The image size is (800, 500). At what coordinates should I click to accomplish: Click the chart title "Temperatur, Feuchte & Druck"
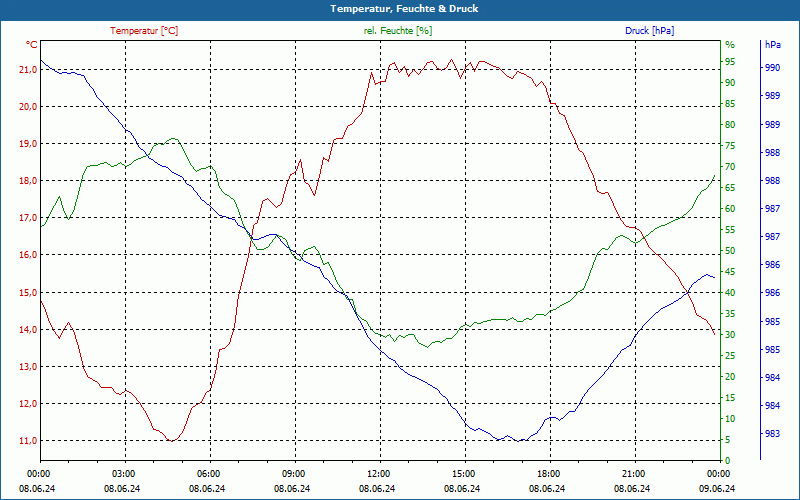pyautogui.click(x=404, y=9)
